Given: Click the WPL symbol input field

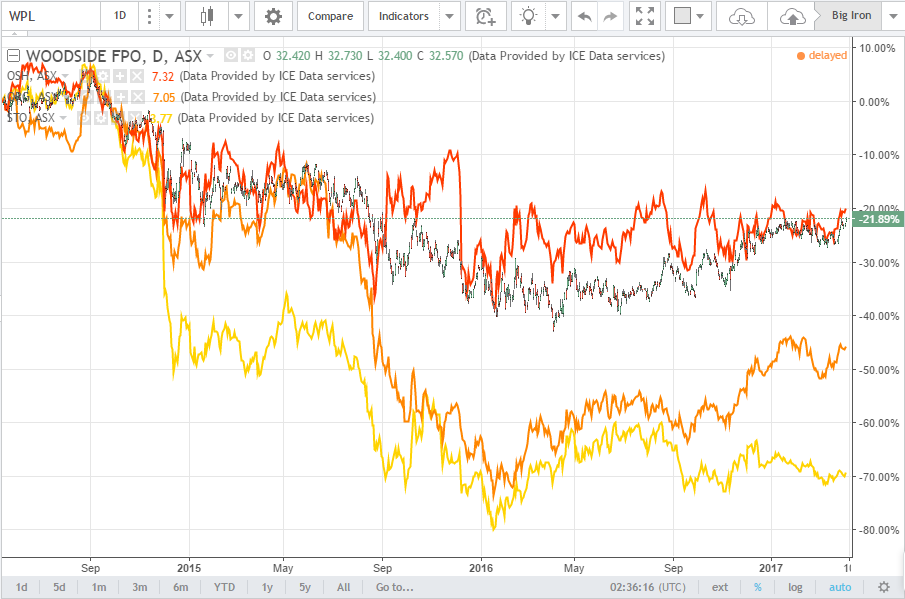Looking at the screenshot, I should 50,16.
